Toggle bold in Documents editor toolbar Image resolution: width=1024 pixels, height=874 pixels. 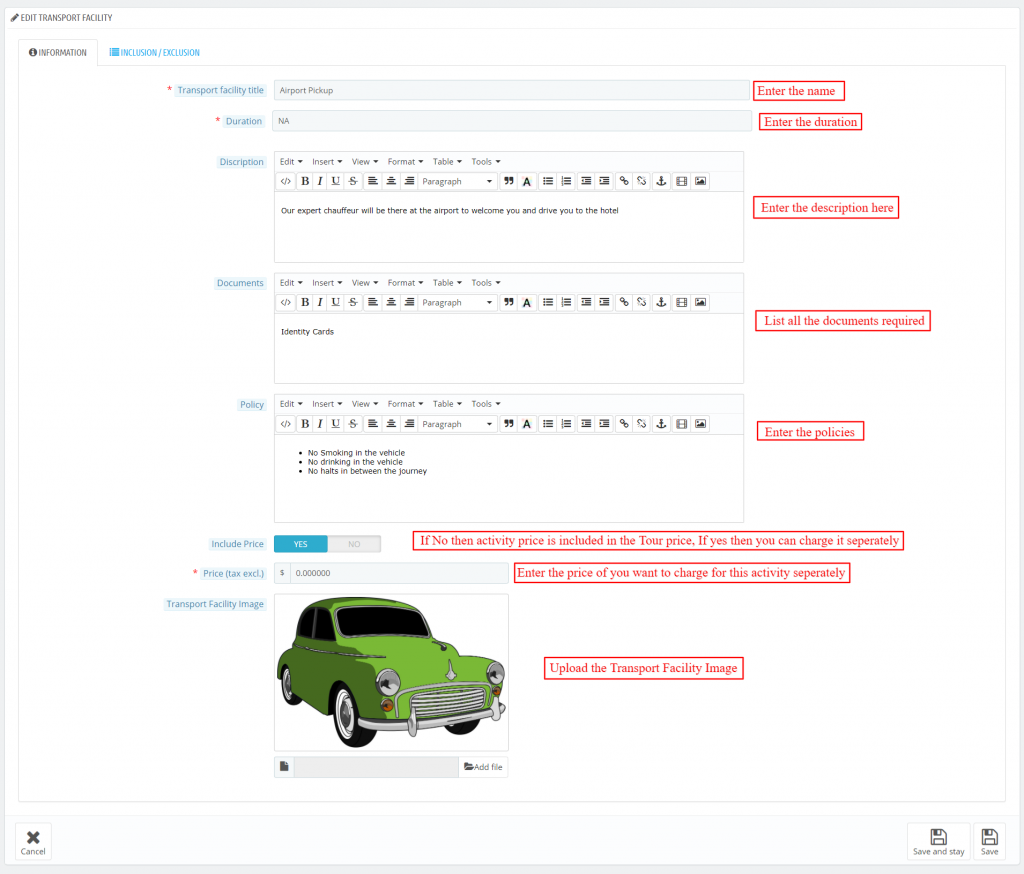coord(305,302)
